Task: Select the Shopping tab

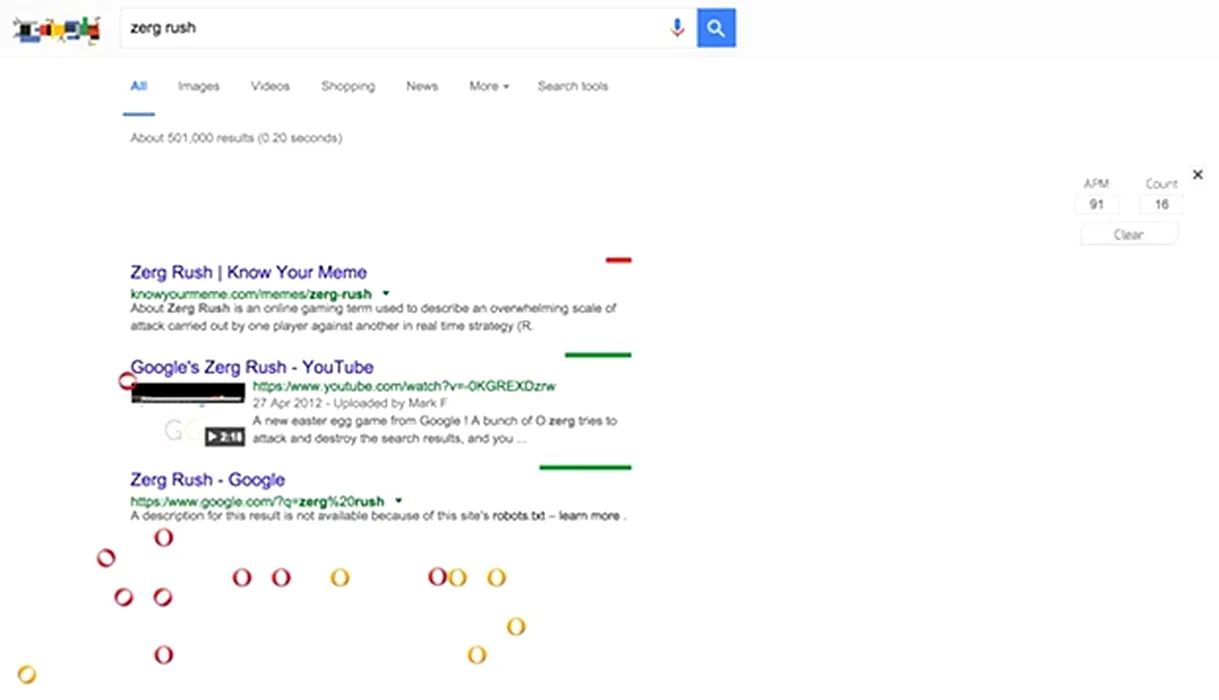Action: (x=348, y=86)
